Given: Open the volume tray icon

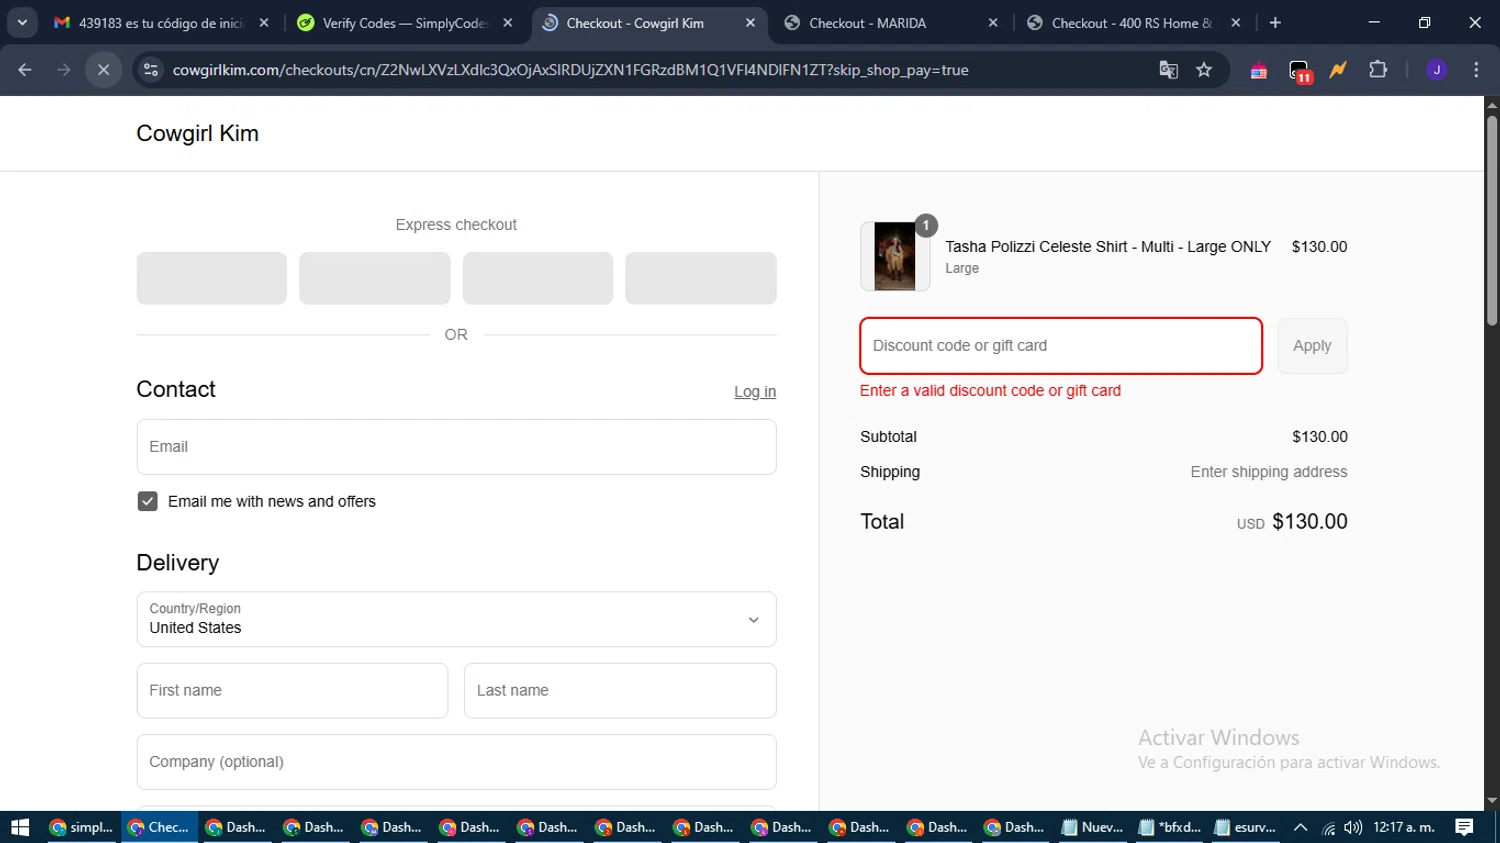Looking at the screenshot, I should (x=1353, y=827).
